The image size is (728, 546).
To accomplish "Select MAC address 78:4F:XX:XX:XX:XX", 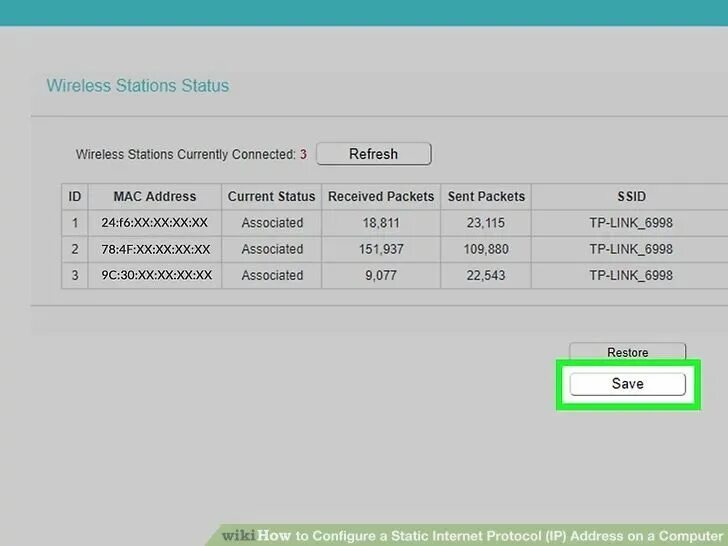I will point(156,249).
